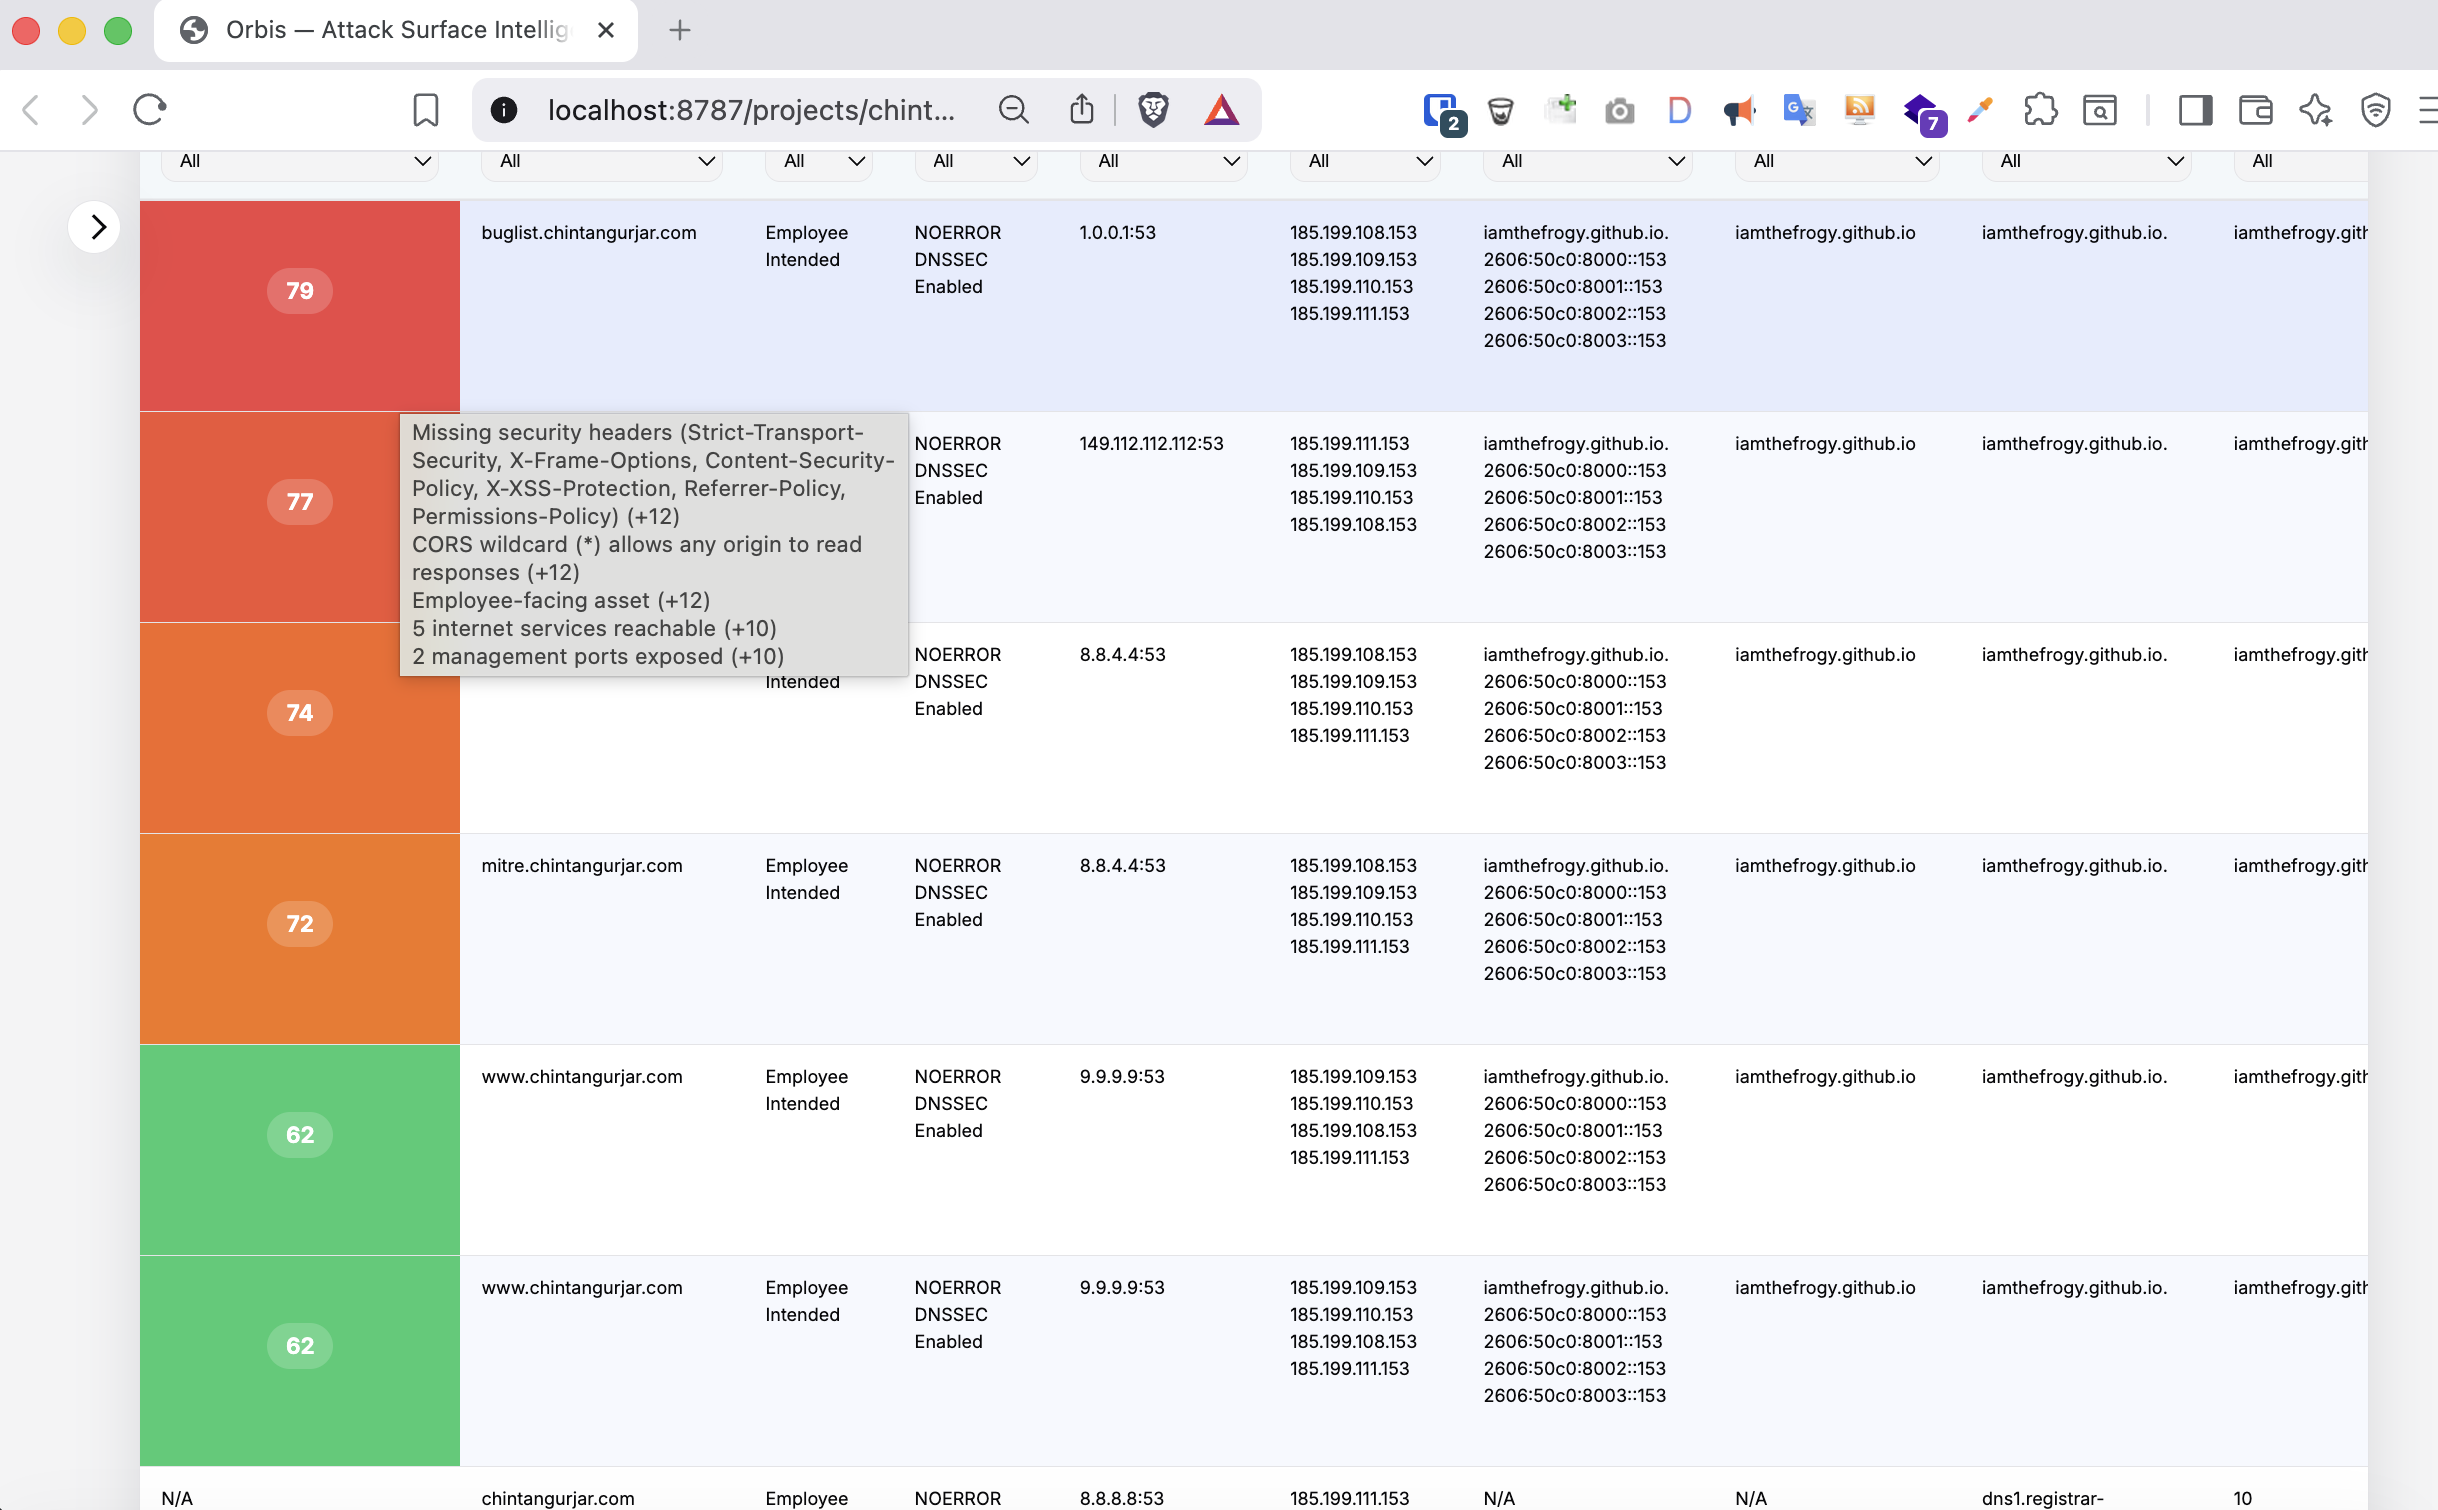Viewport: 2438px width, 1510px height.
Task: Click the bare chintangurjar.com hostname in the N/A row
Action: pyautogui.click(x=558, y=1498)
